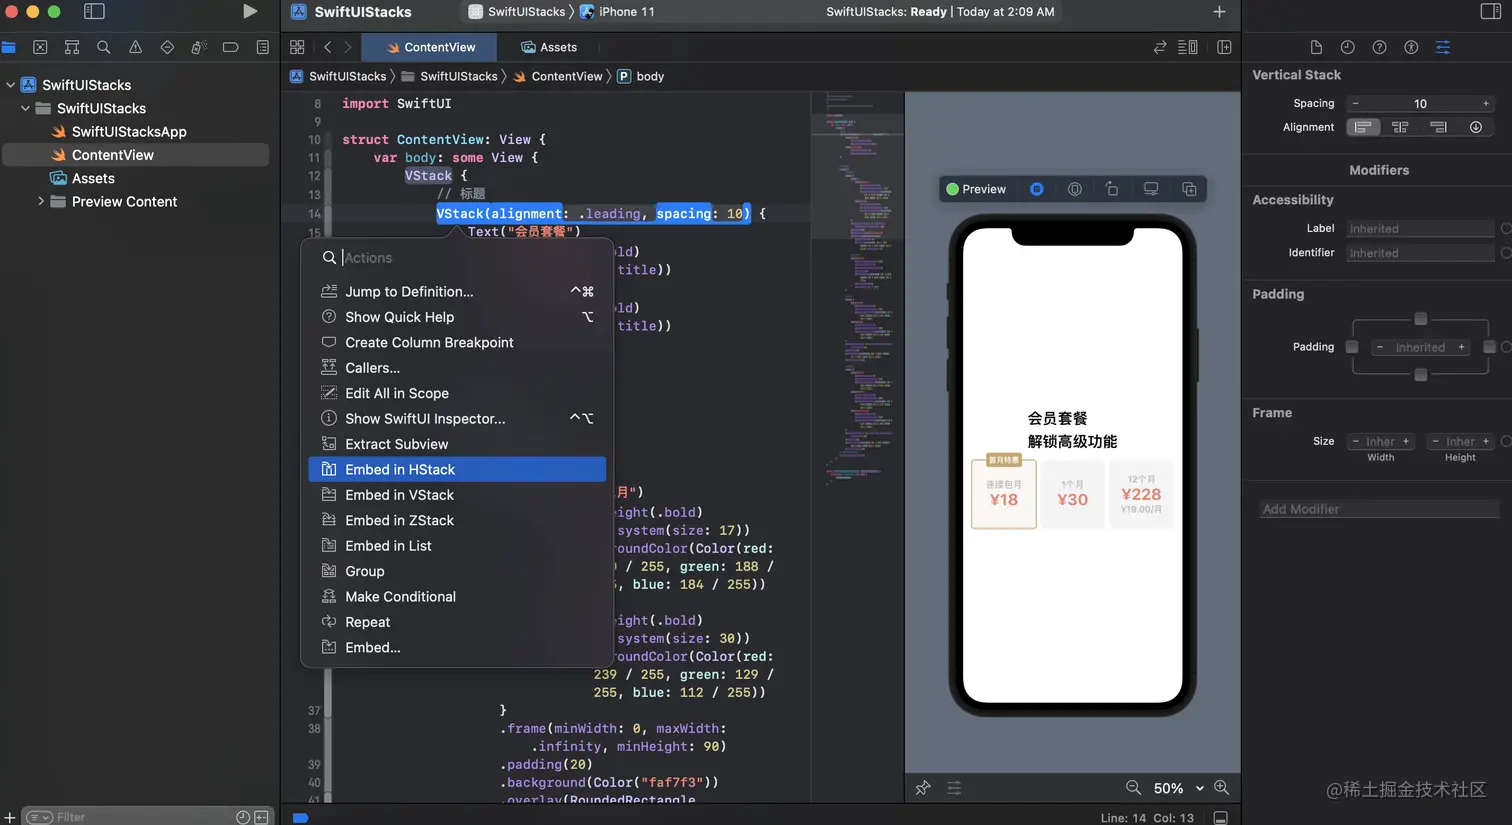Open the Report navigator
The image size is (1512, 825).
(262, 47)
